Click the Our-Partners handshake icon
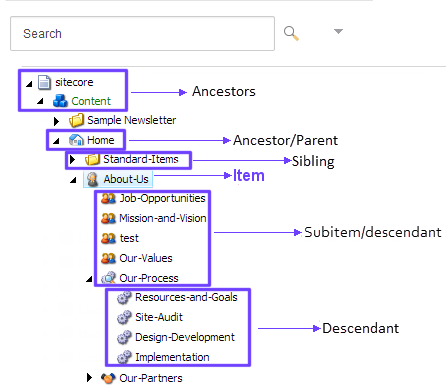Screen dimensions: 446x388 click(108, 378)
